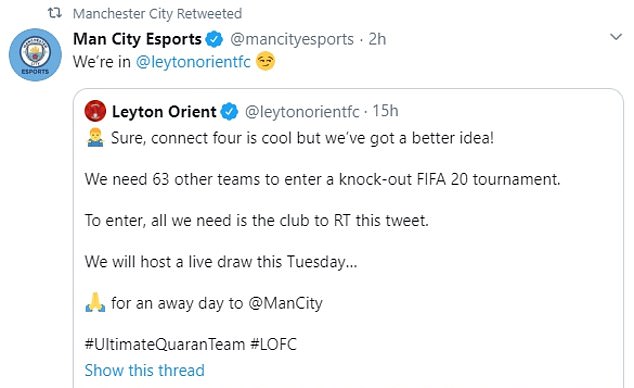Open the Man City Esports display name
This screenshot has width=634, height=388.
tap(137, 39)
